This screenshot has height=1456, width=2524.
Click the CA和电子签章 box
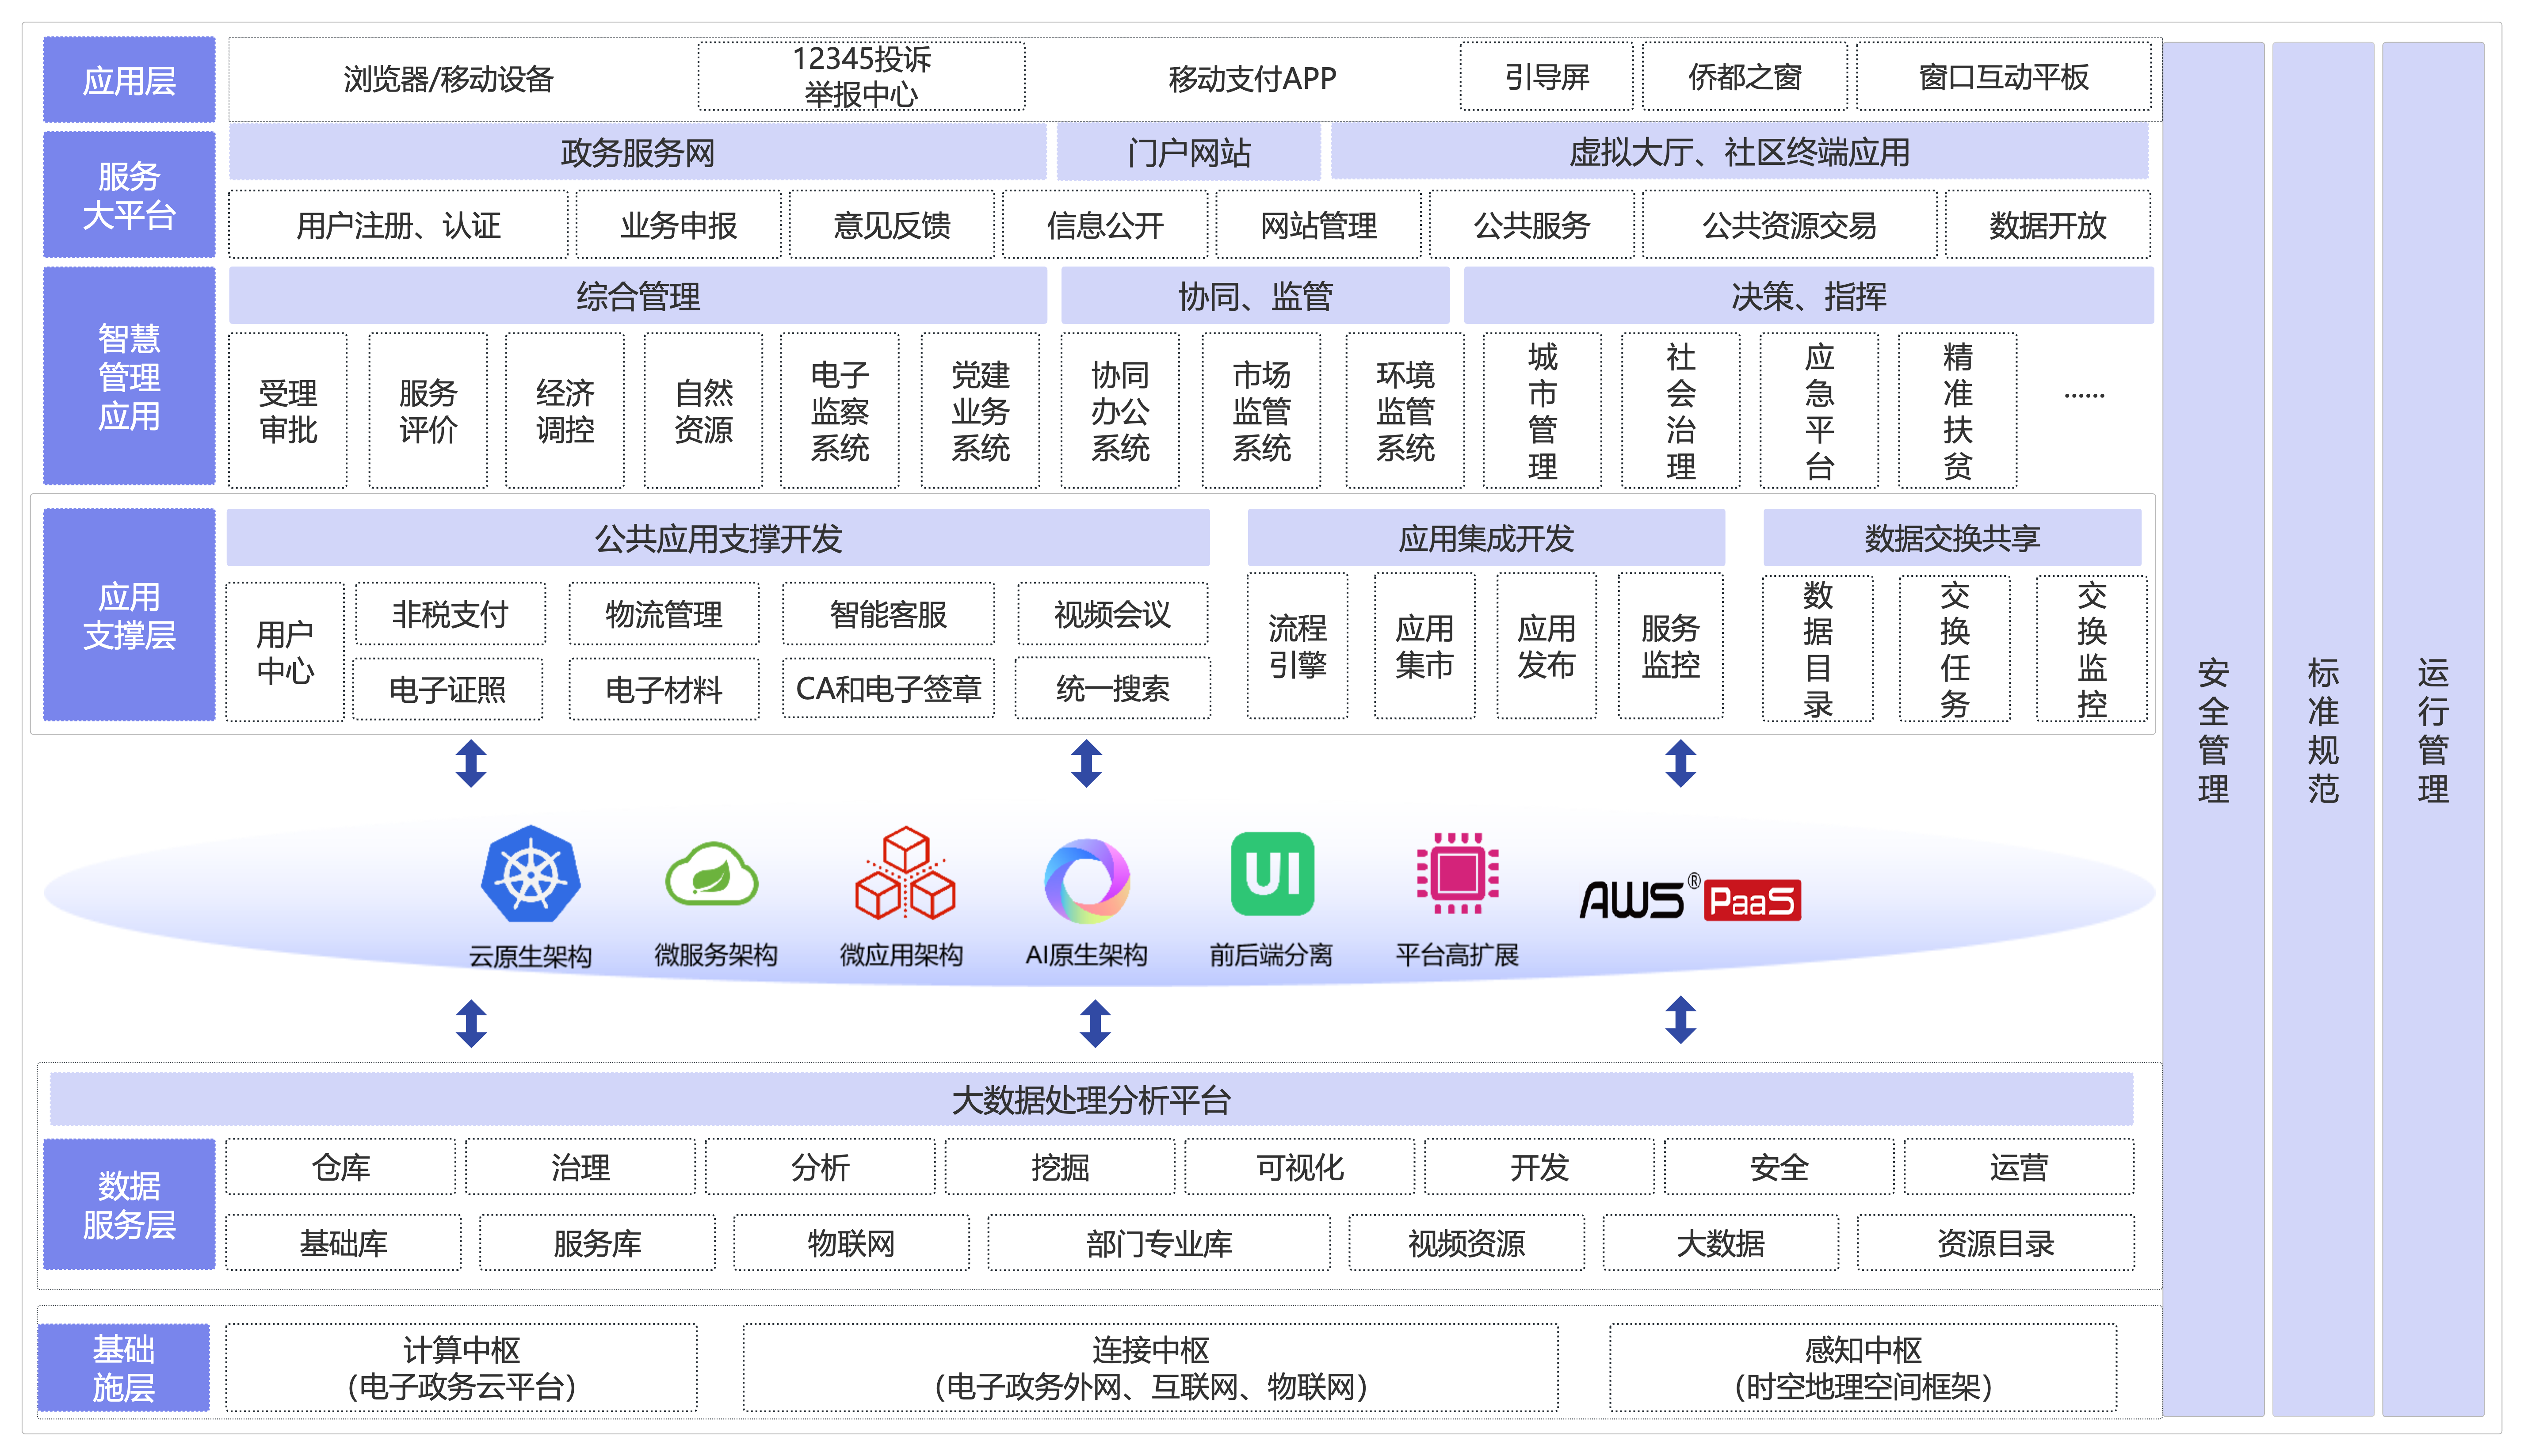click(x=888, y=688)
